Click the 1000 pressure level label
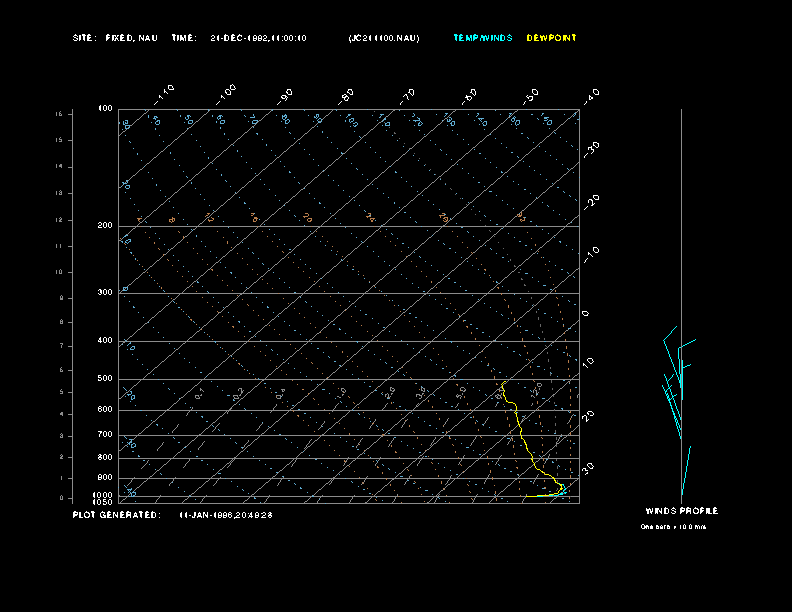 coord(103,495)
